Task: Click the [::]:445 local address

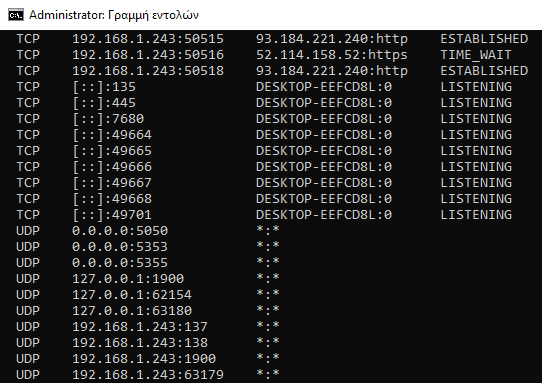Action: pyautogui.click(x=104, y=103)
